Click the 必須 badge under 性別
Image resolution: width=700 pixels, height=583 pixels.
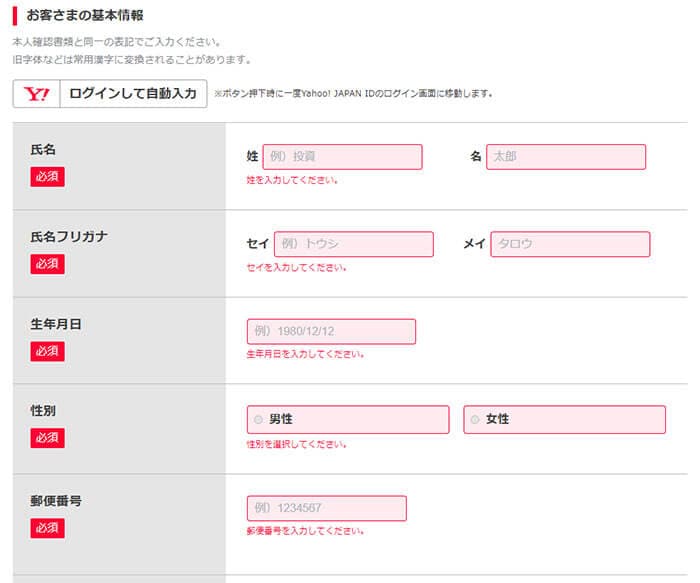47,438
